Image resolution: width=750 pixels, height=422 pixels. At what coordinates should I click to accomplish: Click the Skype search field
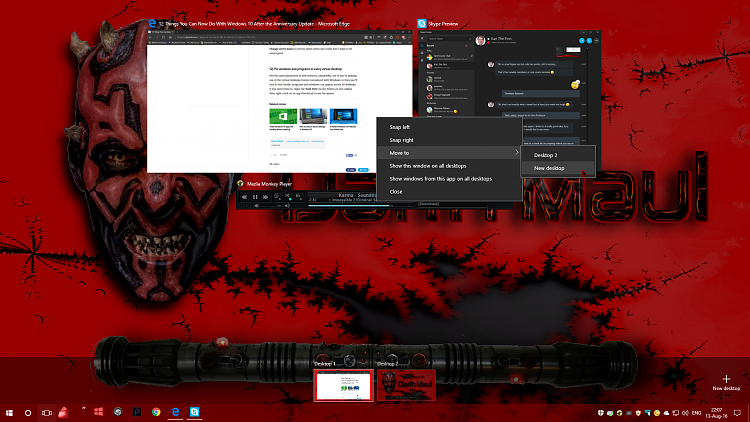click(450, 38)
